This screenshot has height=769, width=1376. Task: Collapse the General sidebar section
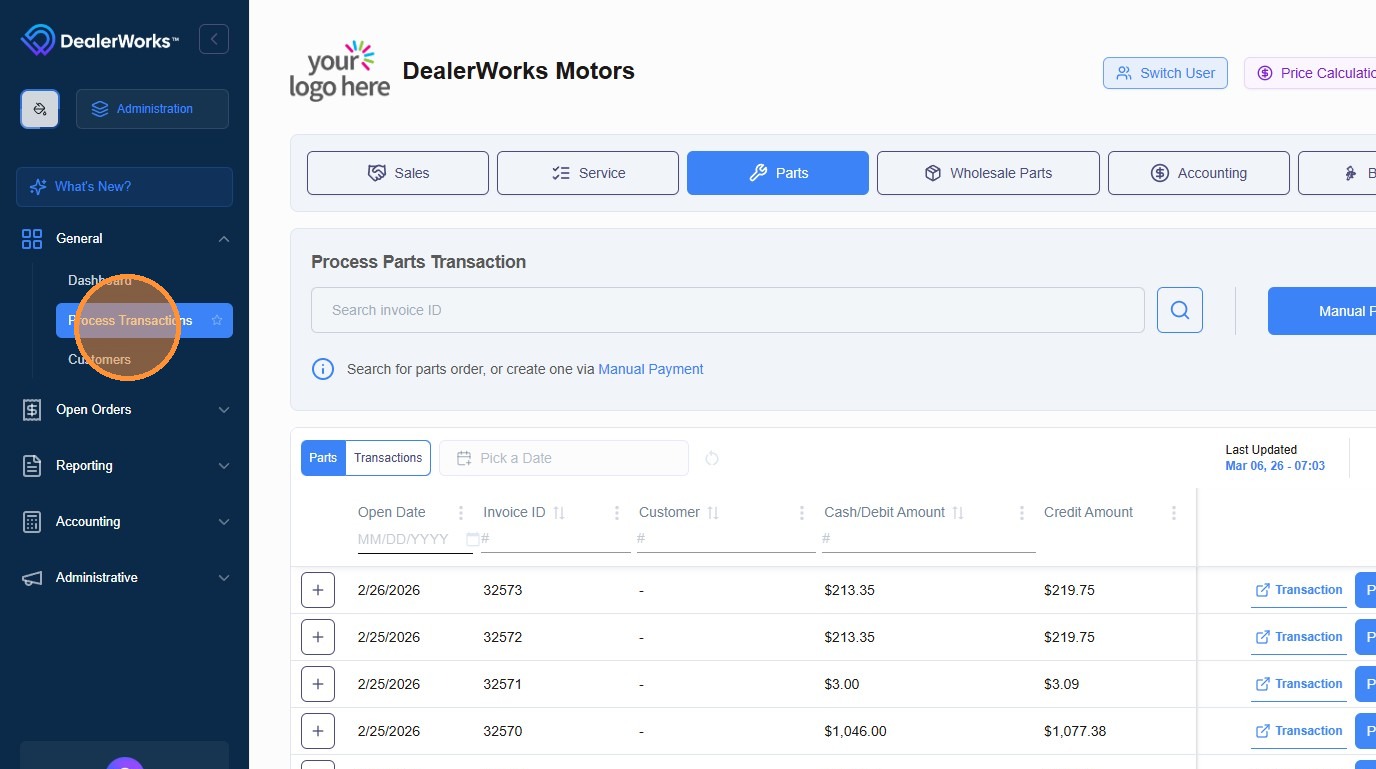click(x=126, y=238)
